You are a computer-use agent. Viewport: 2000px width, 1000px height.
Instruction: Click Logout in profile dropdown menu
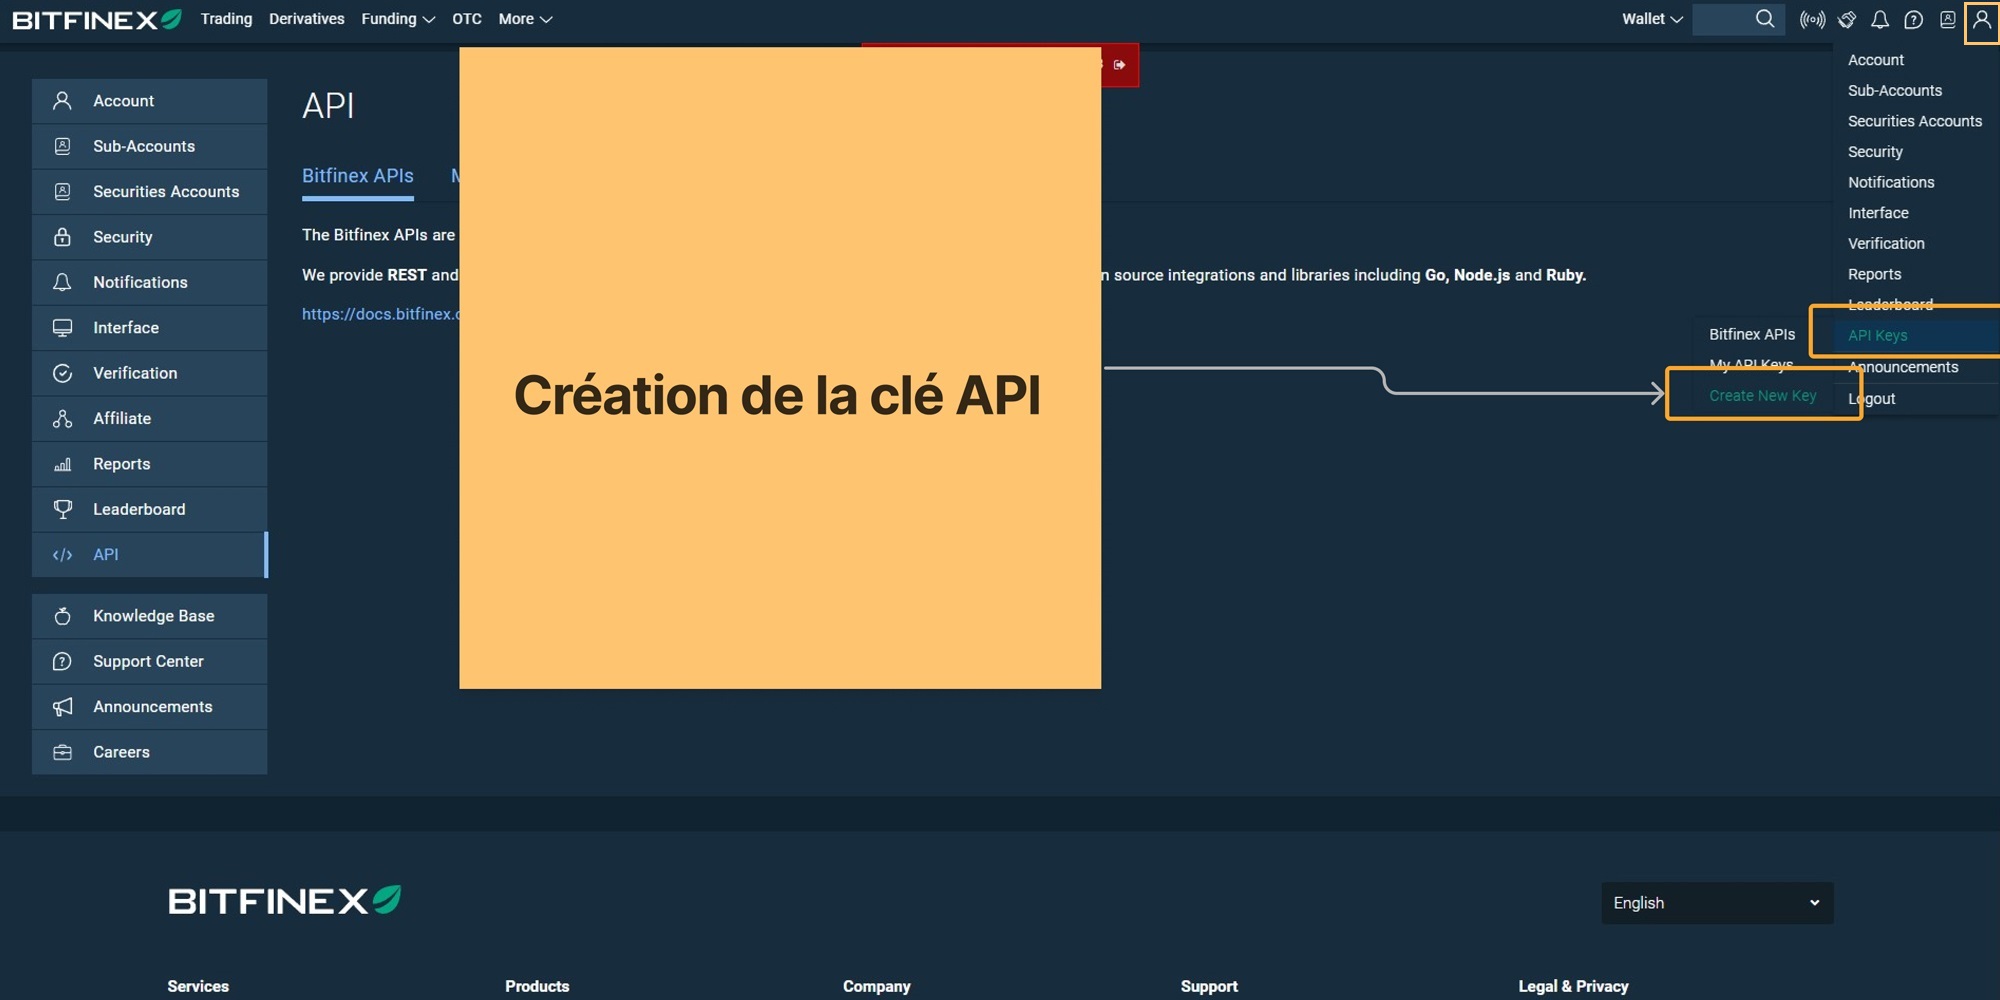(x=1872, y=398)
